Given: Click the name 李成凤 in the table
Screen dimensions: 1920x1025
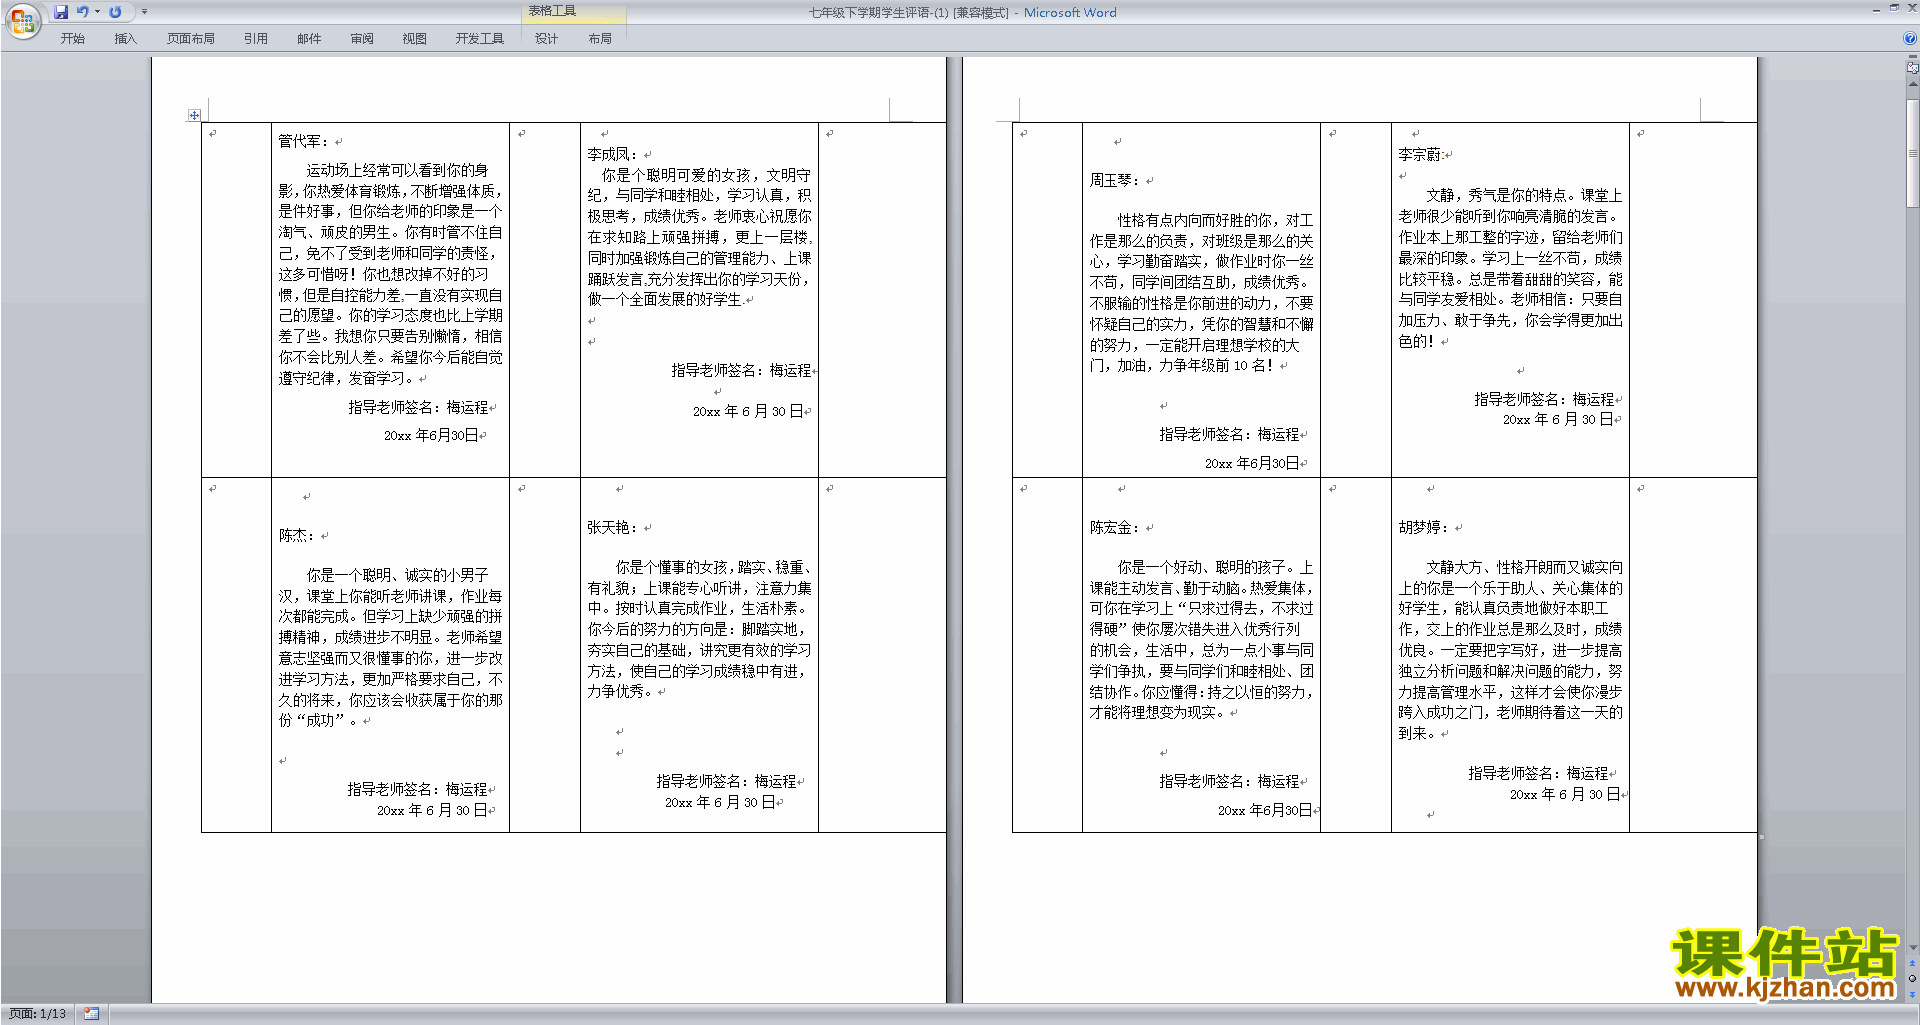Looking at the screenshot, I should (608, 154).
